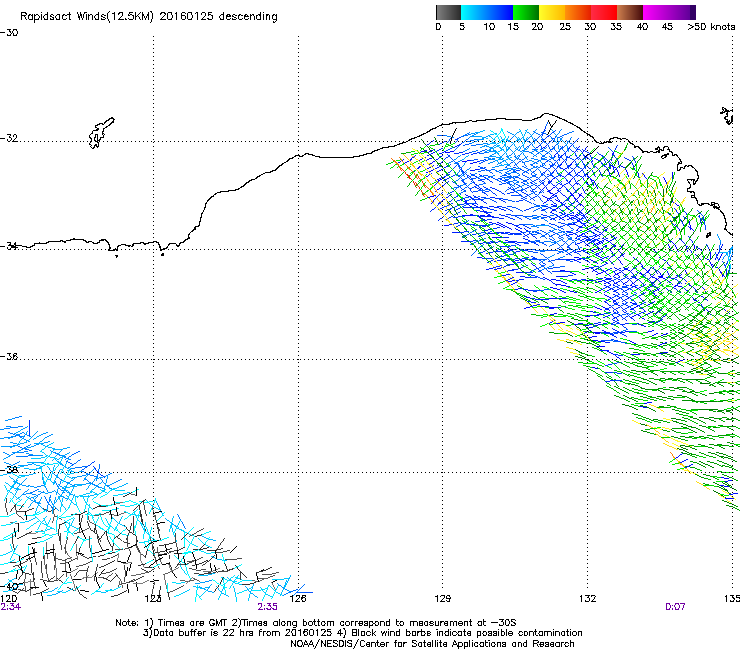Click the green 15-20 knots legend segment
The image size is (740, 650).
click(526, 12)
